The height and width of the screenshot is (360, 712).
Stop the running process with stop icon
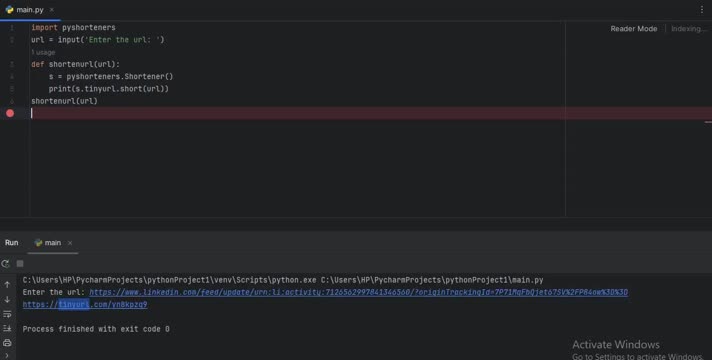click(20, 263)
